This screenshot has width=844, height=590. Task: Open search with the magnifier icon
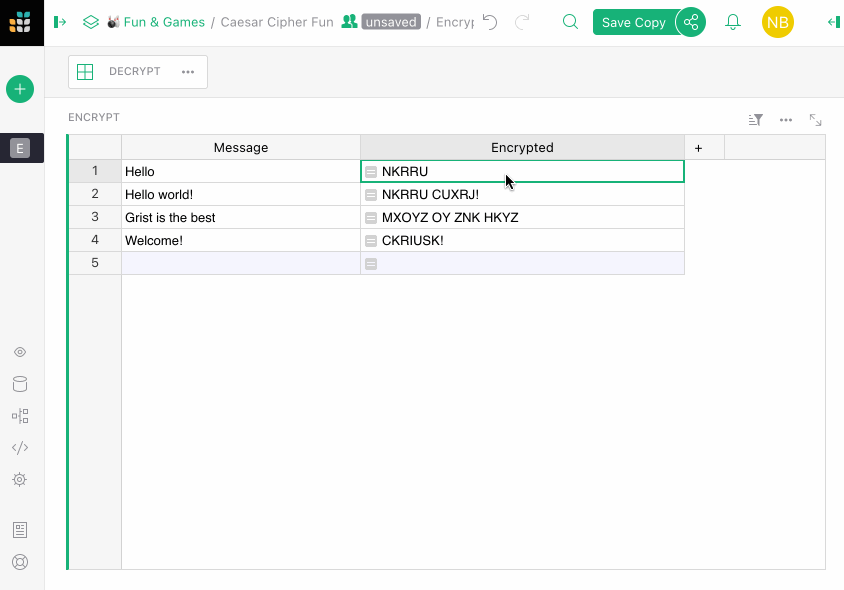pos(570,21)
